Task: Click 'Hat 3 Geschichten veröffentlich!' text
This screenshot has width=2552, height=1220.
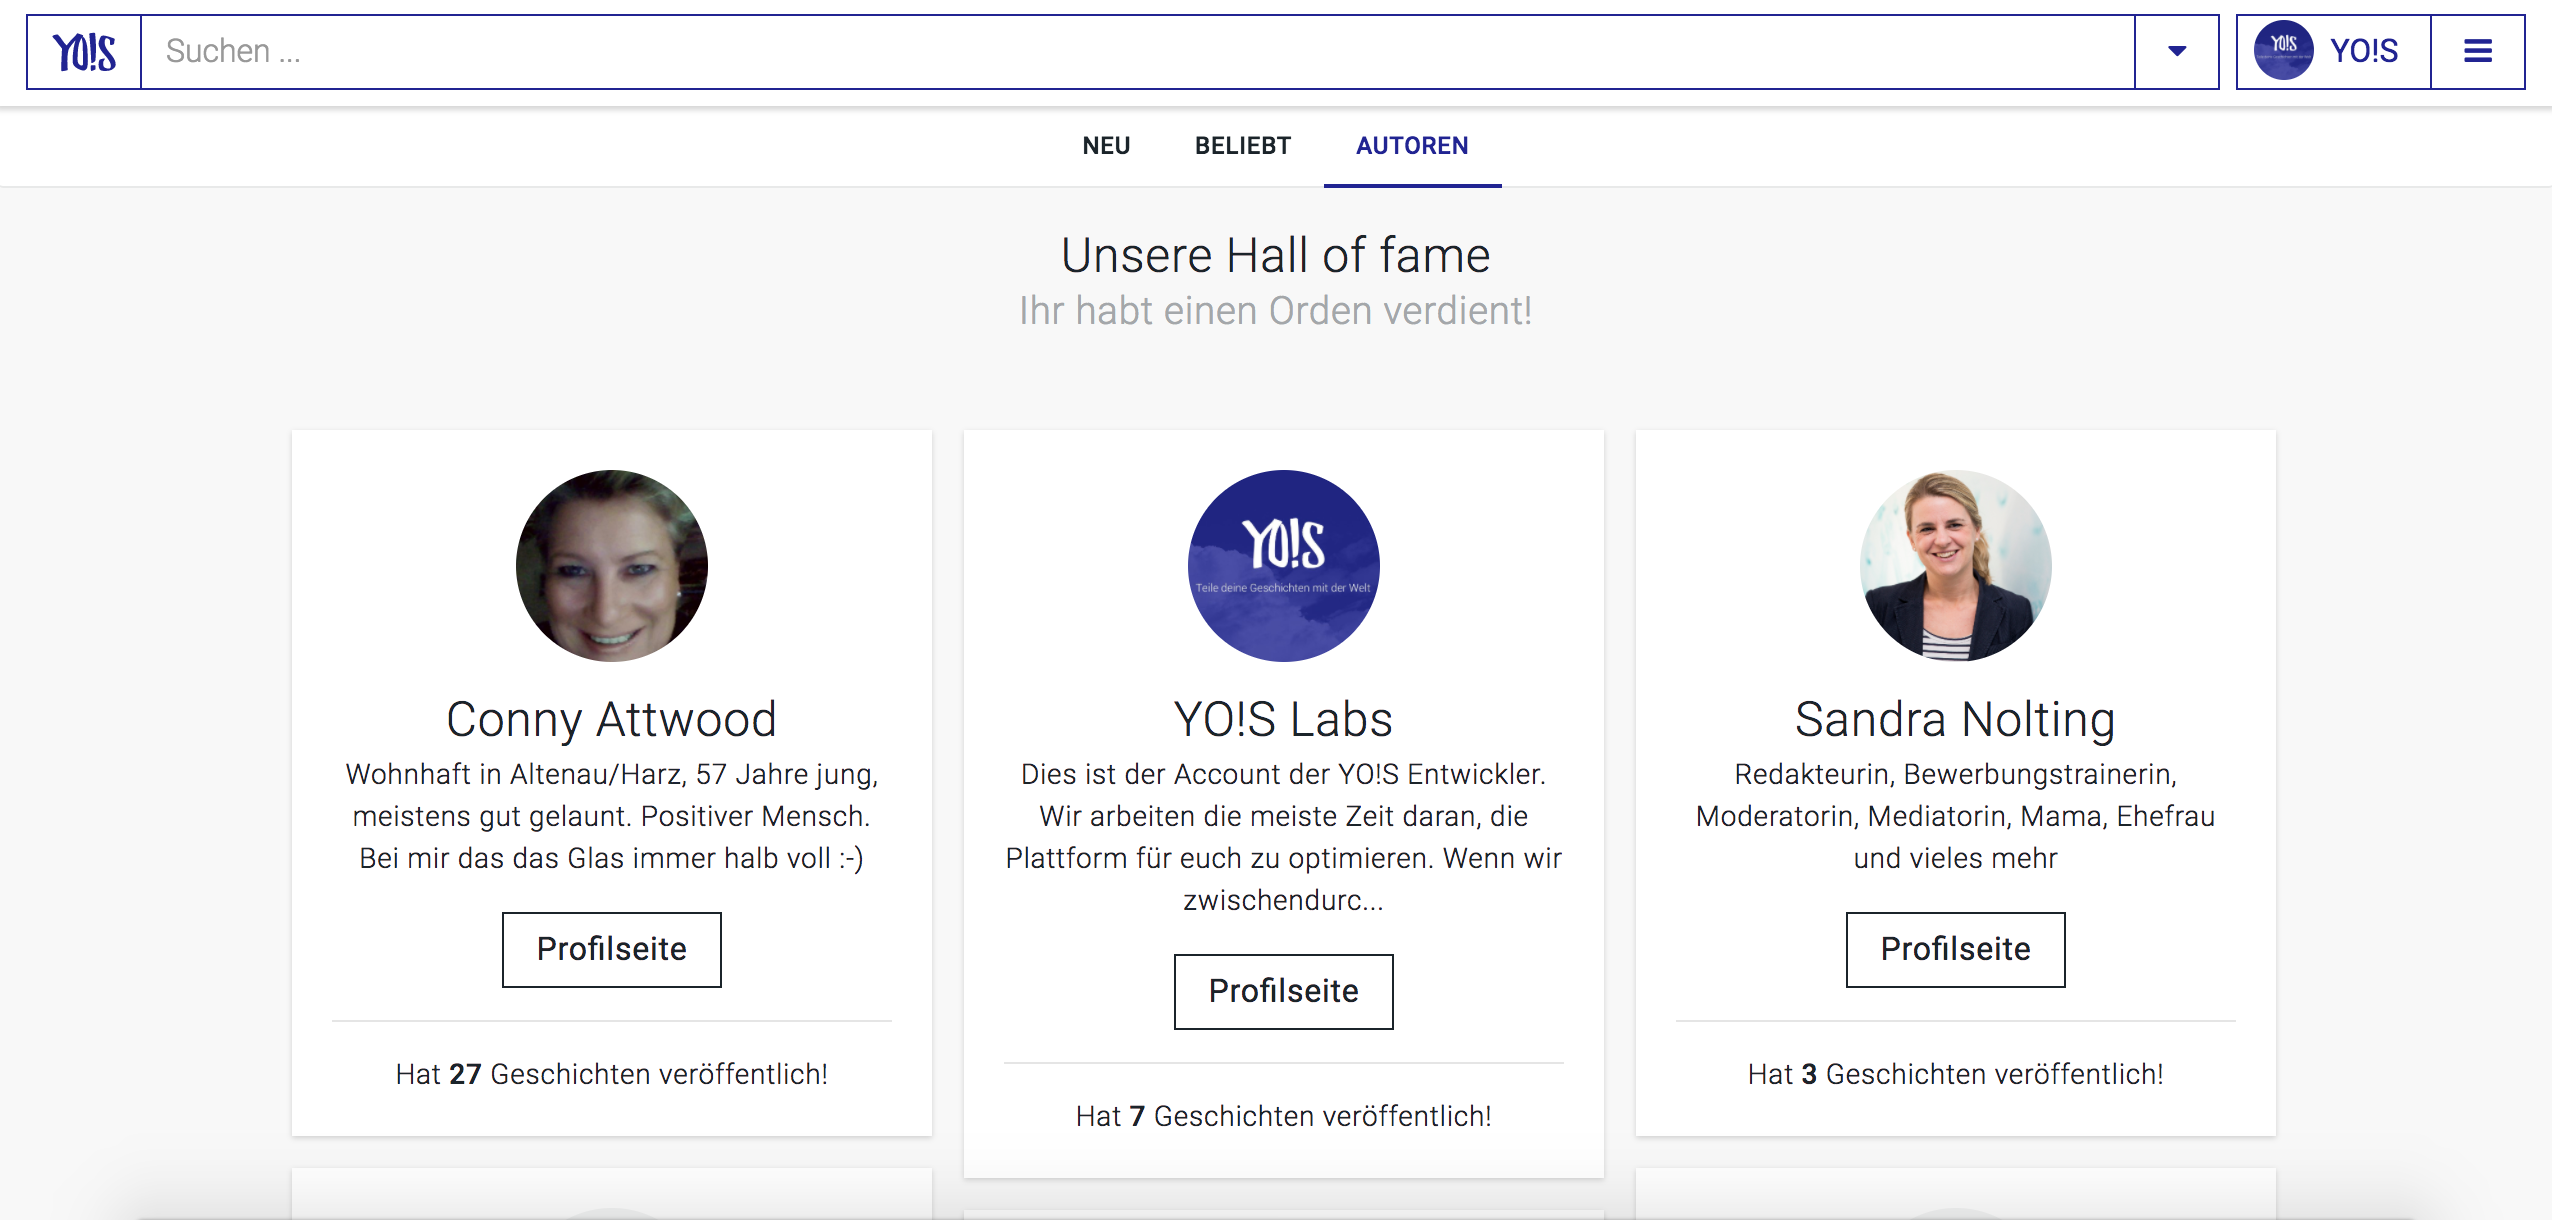Action: (x=1956, y=1074)
